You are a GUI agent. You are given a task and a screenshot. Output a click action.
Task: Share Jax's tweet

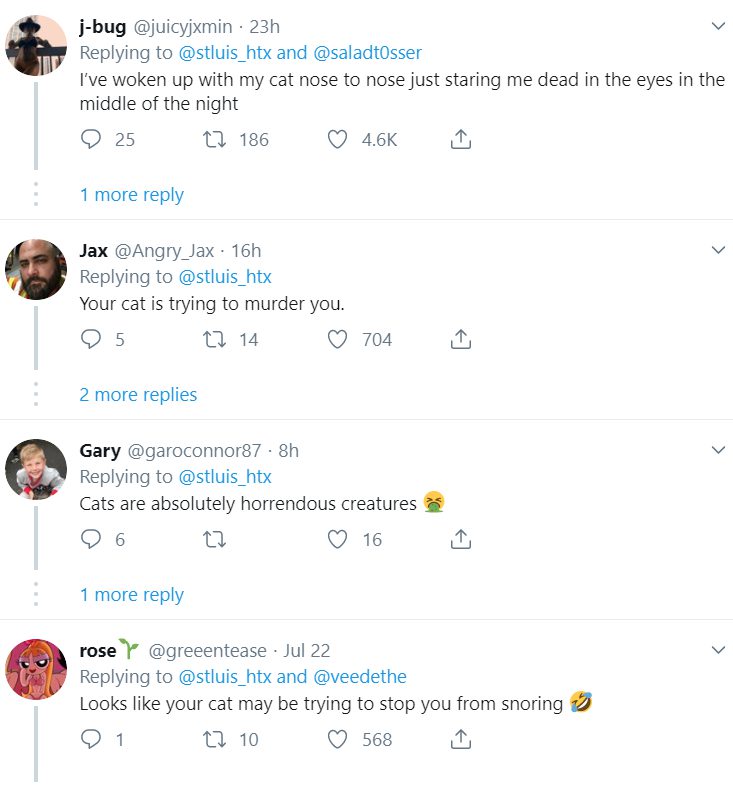point(460,340)
